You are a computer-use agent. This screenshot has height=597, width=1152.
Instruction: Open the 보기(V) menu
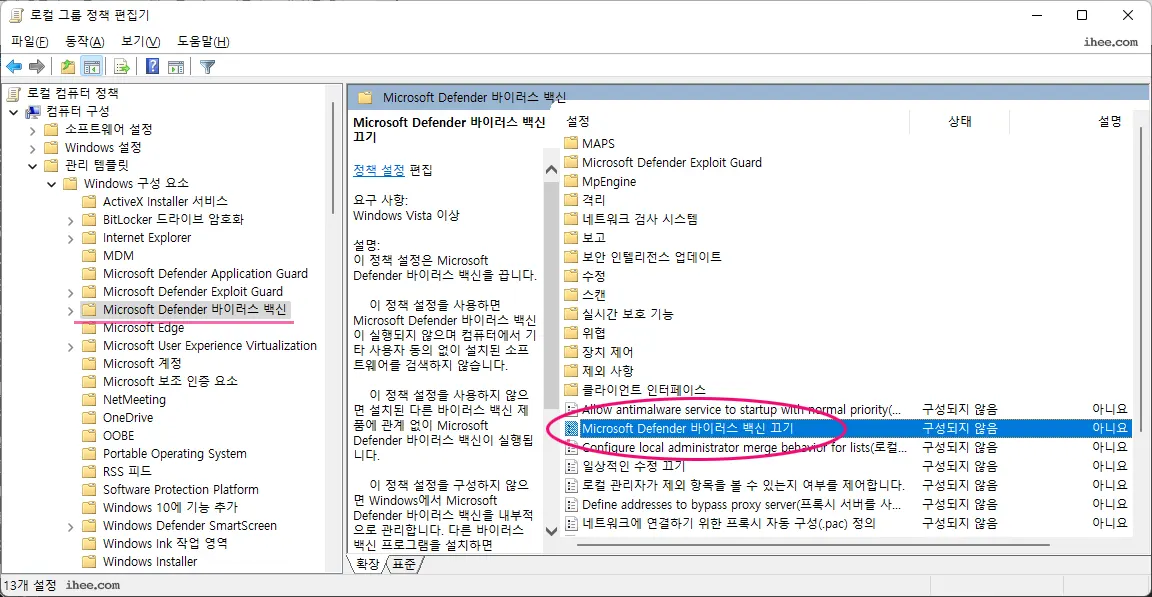[x=140, y=42]
